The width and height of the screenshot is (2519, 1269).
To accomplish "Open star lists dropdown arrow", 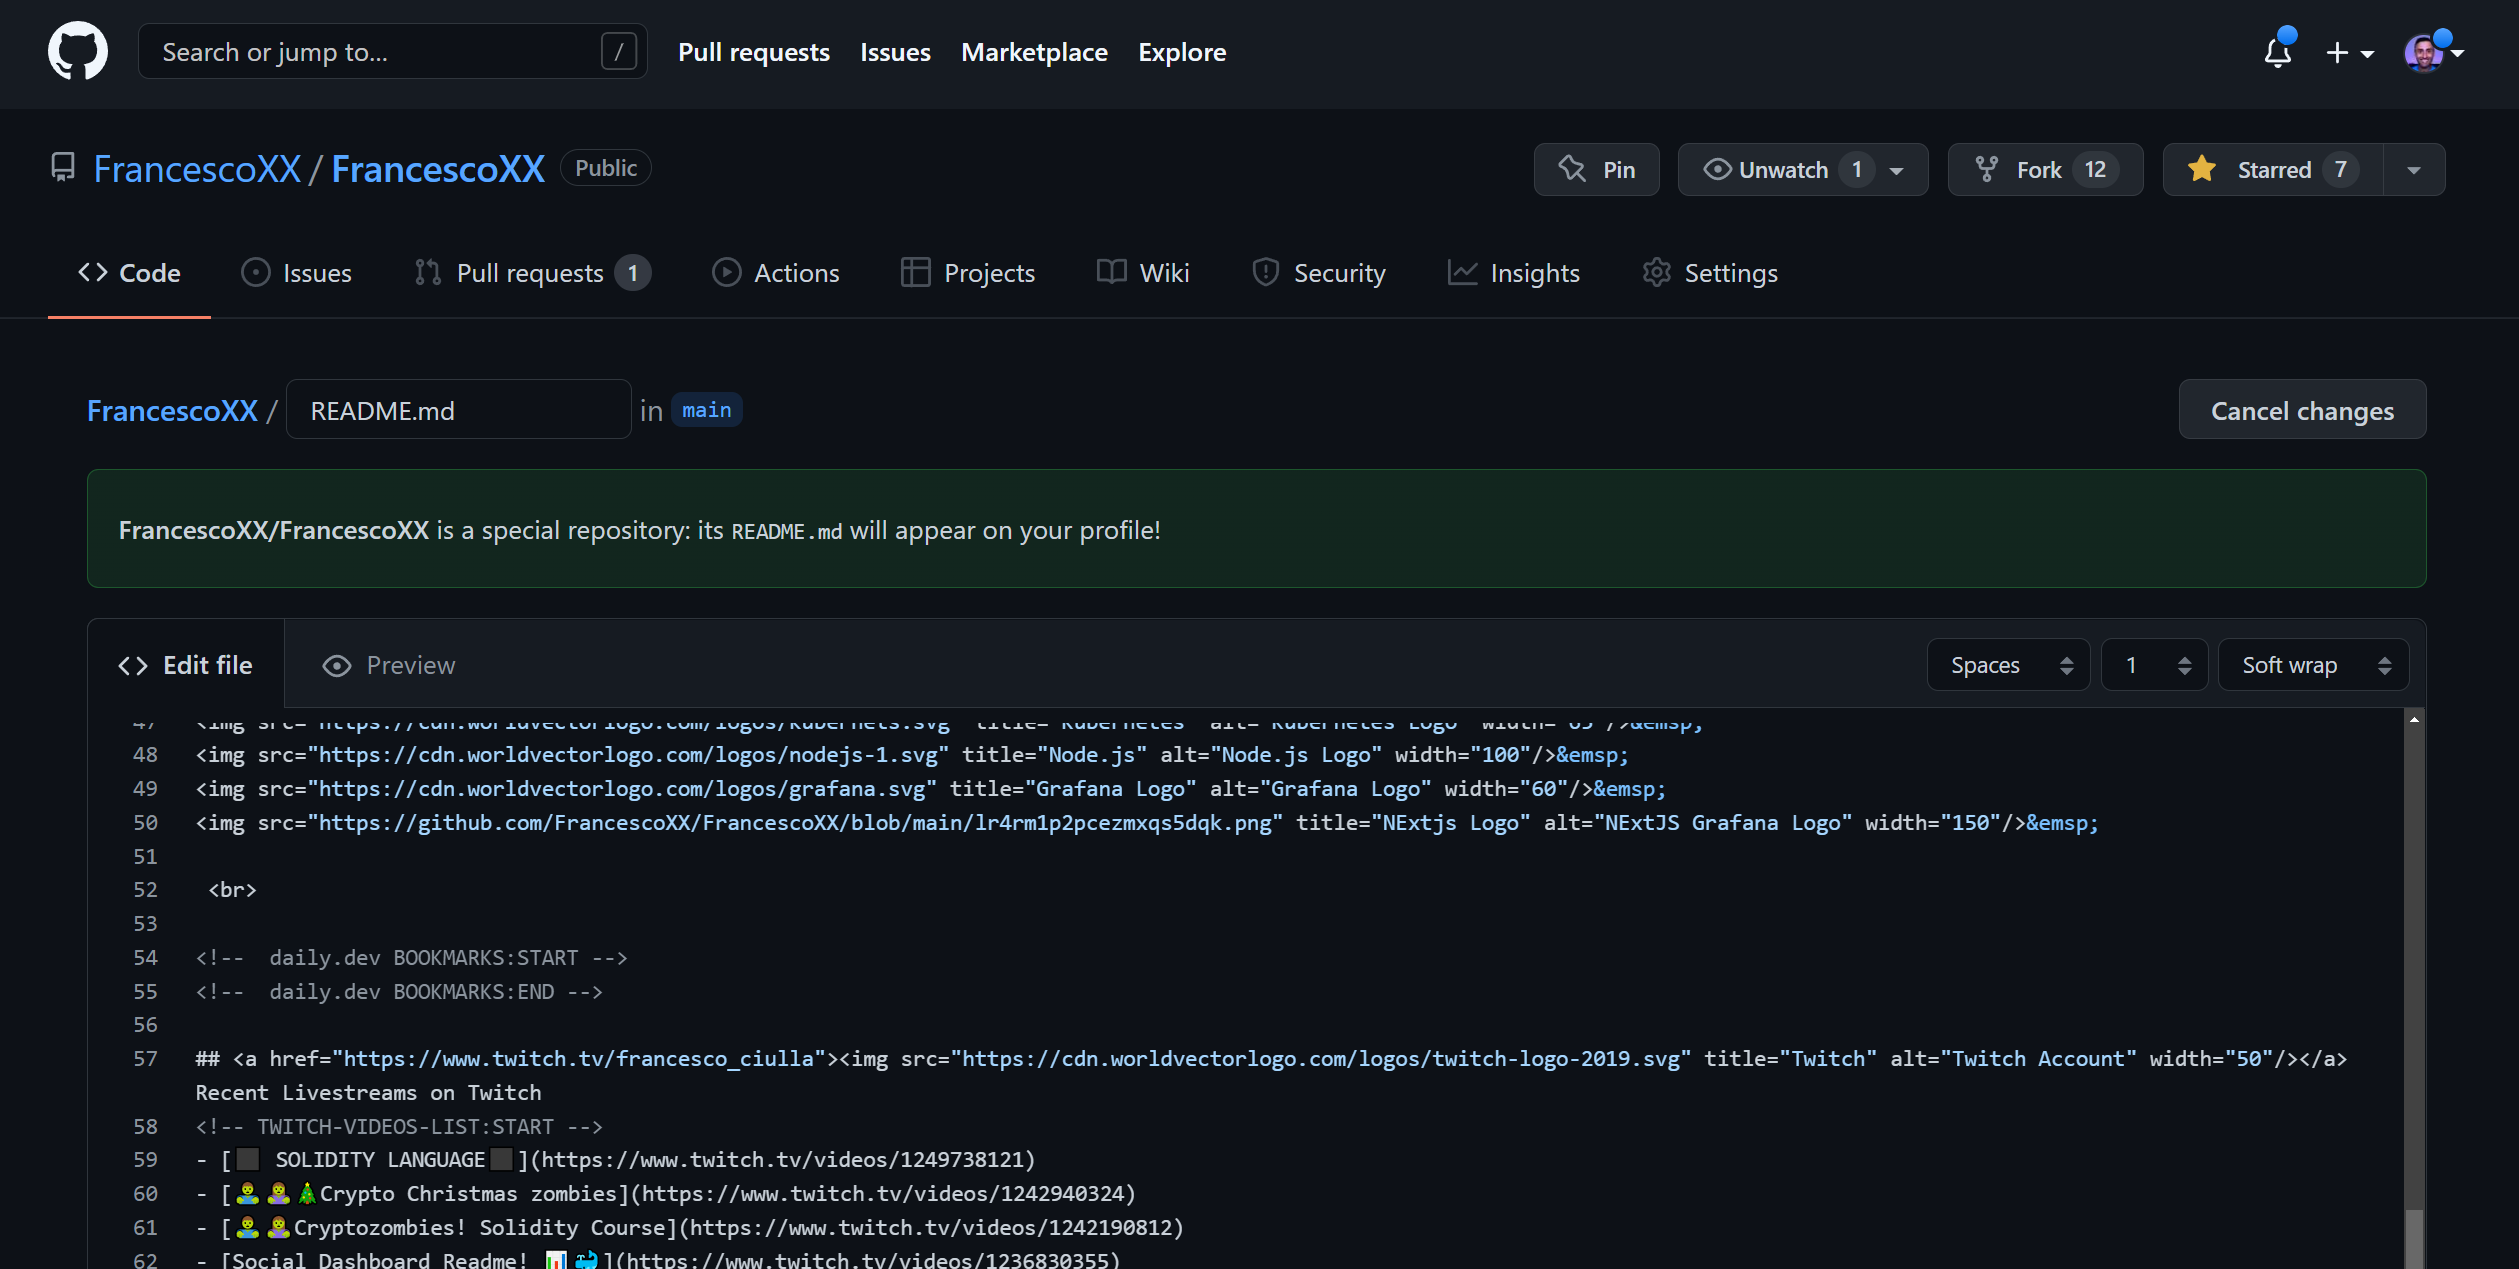I will (2414, 170).
